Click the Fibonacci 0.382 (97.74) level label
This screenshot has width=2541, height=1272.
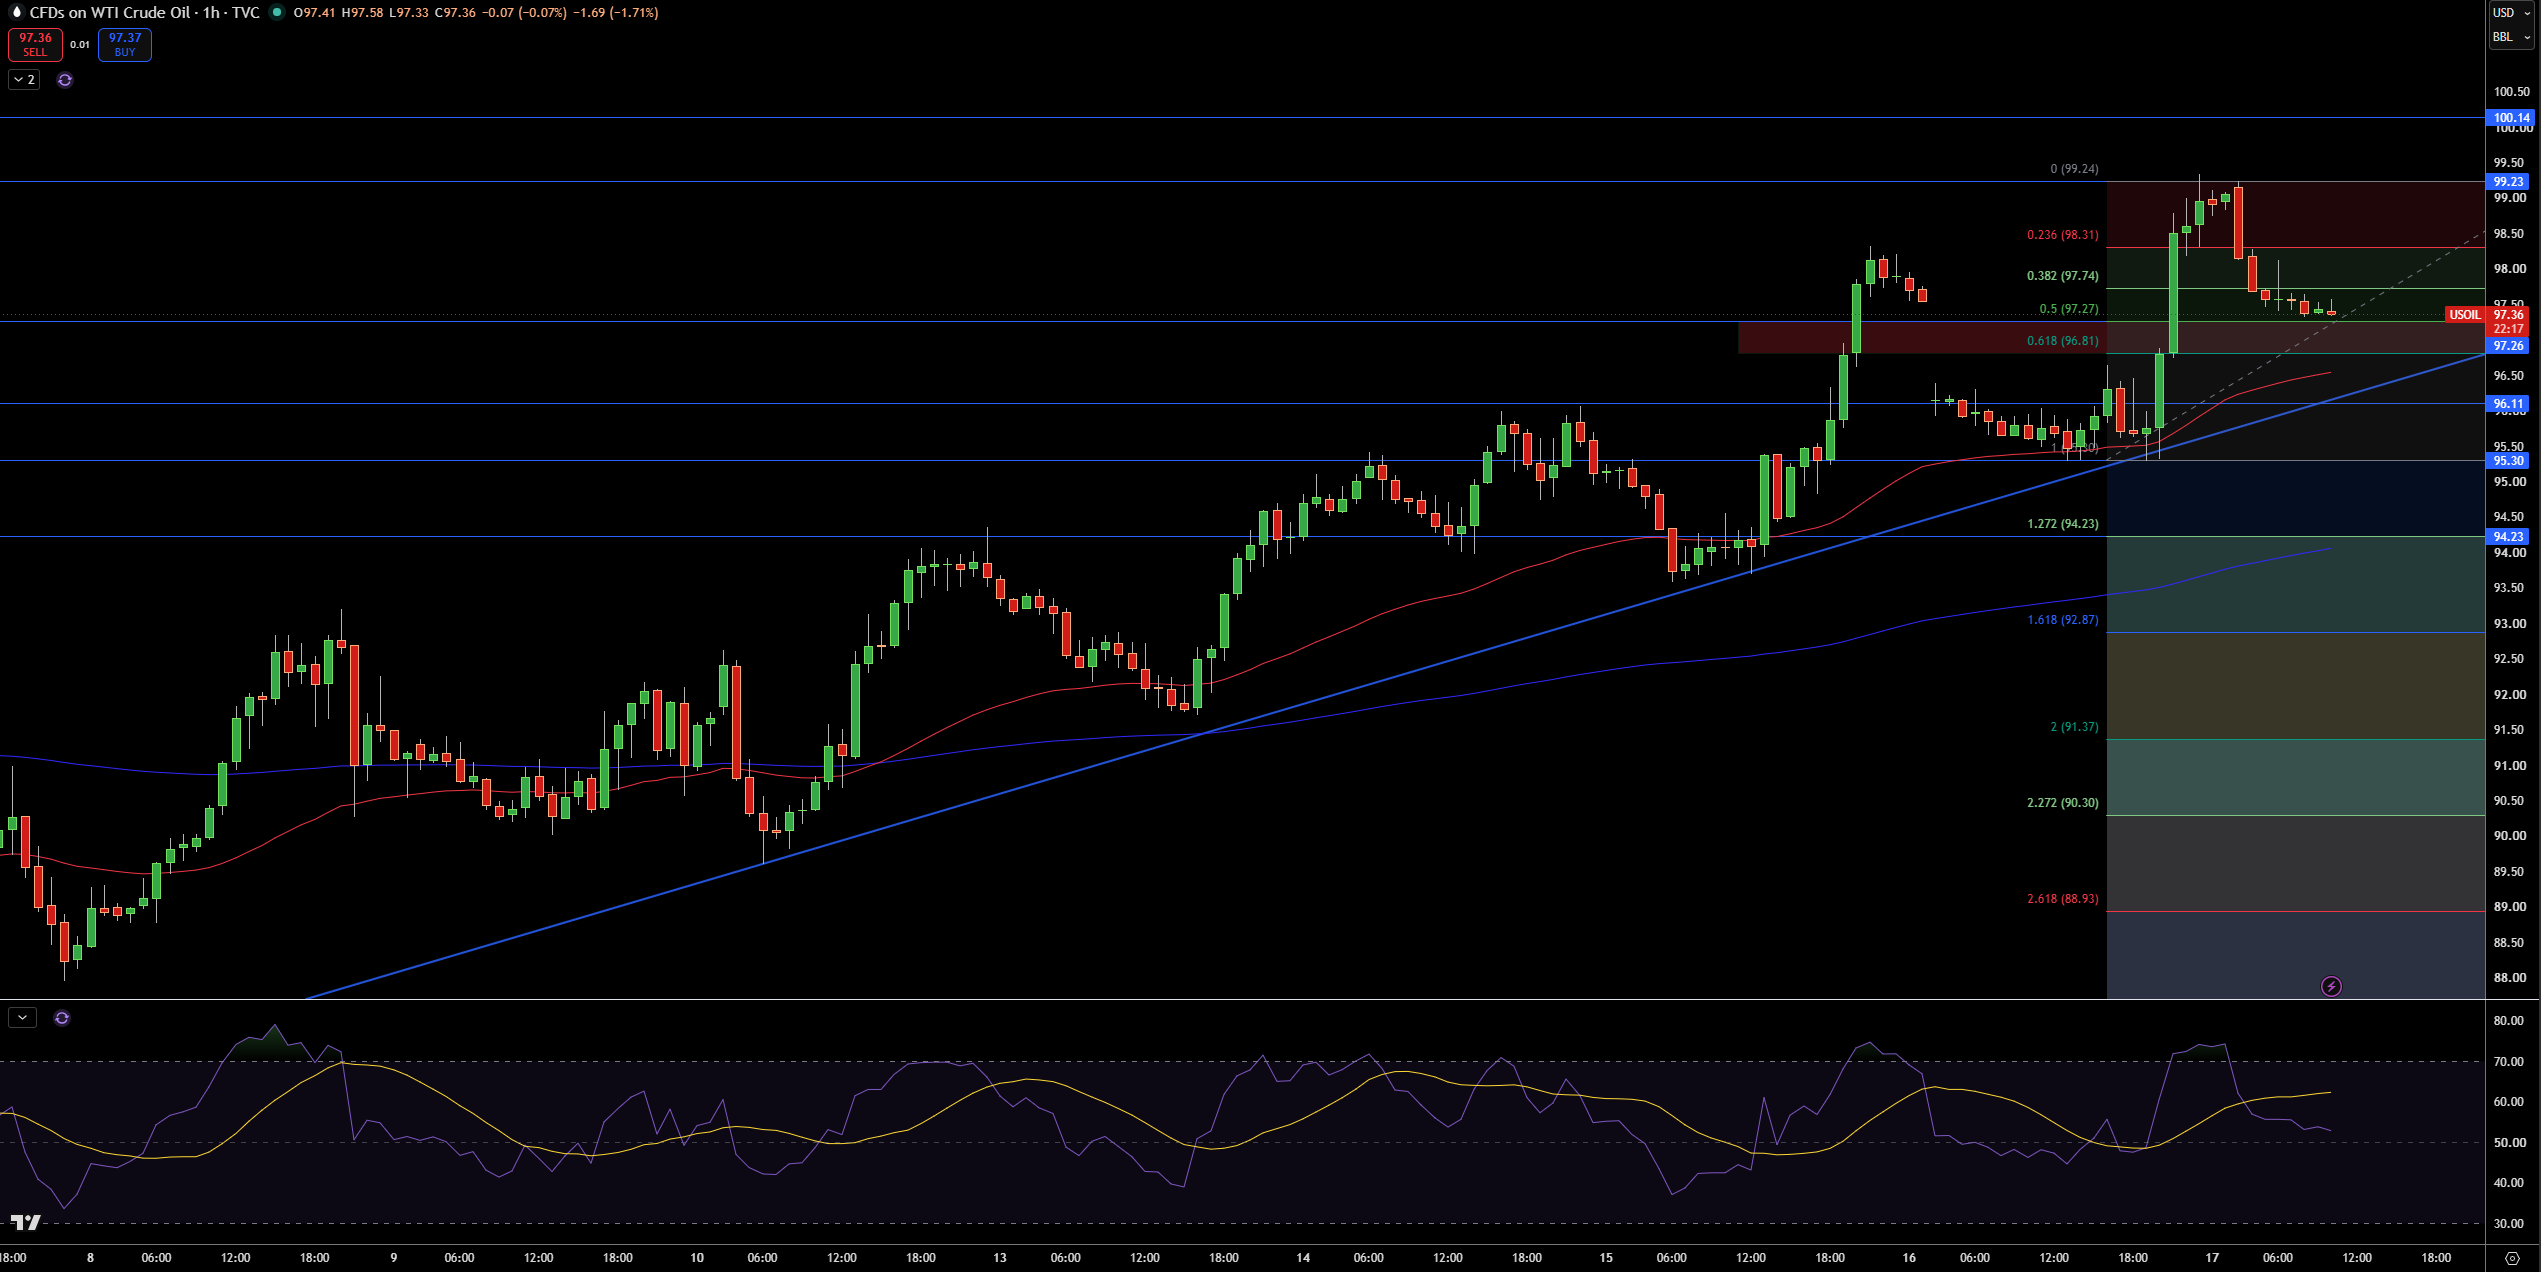pos(2062,276)
